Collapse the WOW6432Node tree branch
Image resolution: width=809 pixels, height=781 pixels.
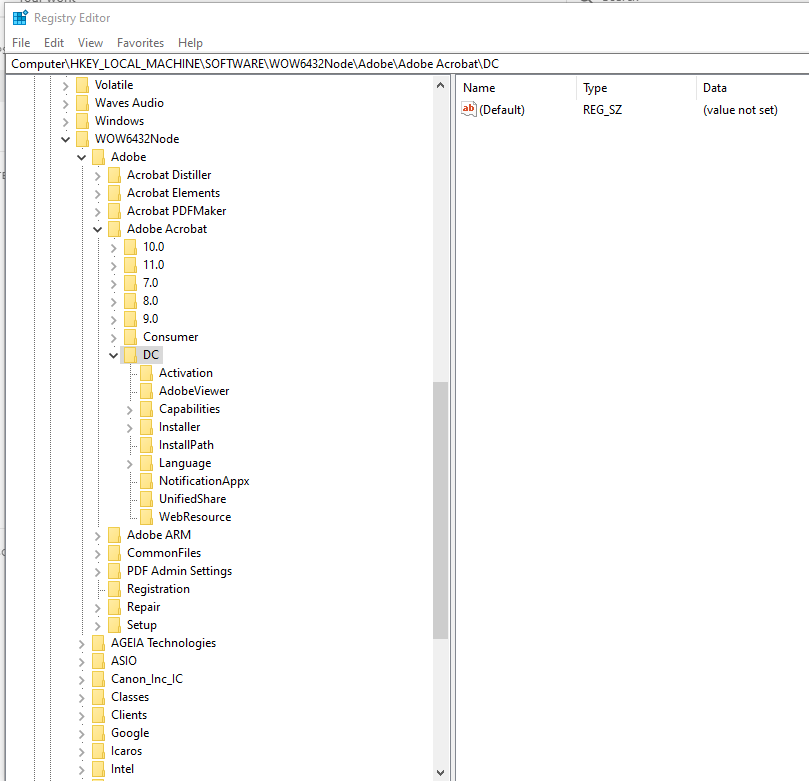65,138
